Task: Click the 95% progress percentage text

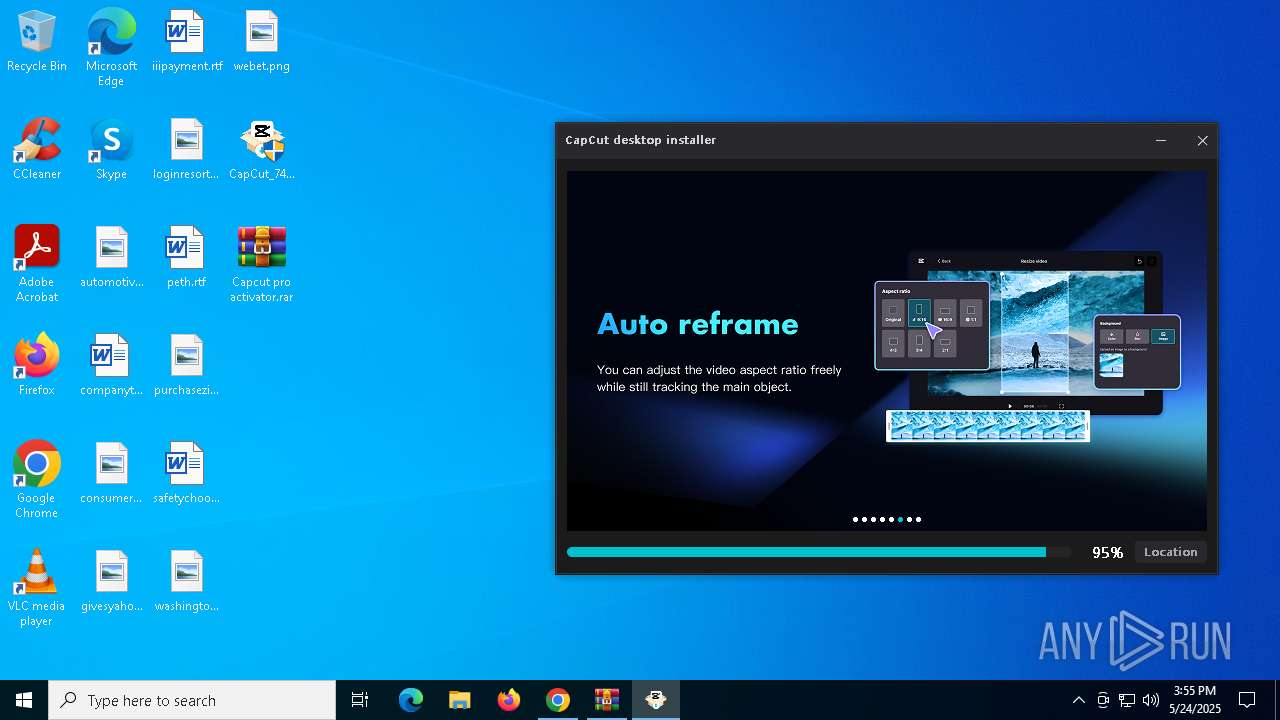Action: pyautogui.click(x=1108, y=552)
